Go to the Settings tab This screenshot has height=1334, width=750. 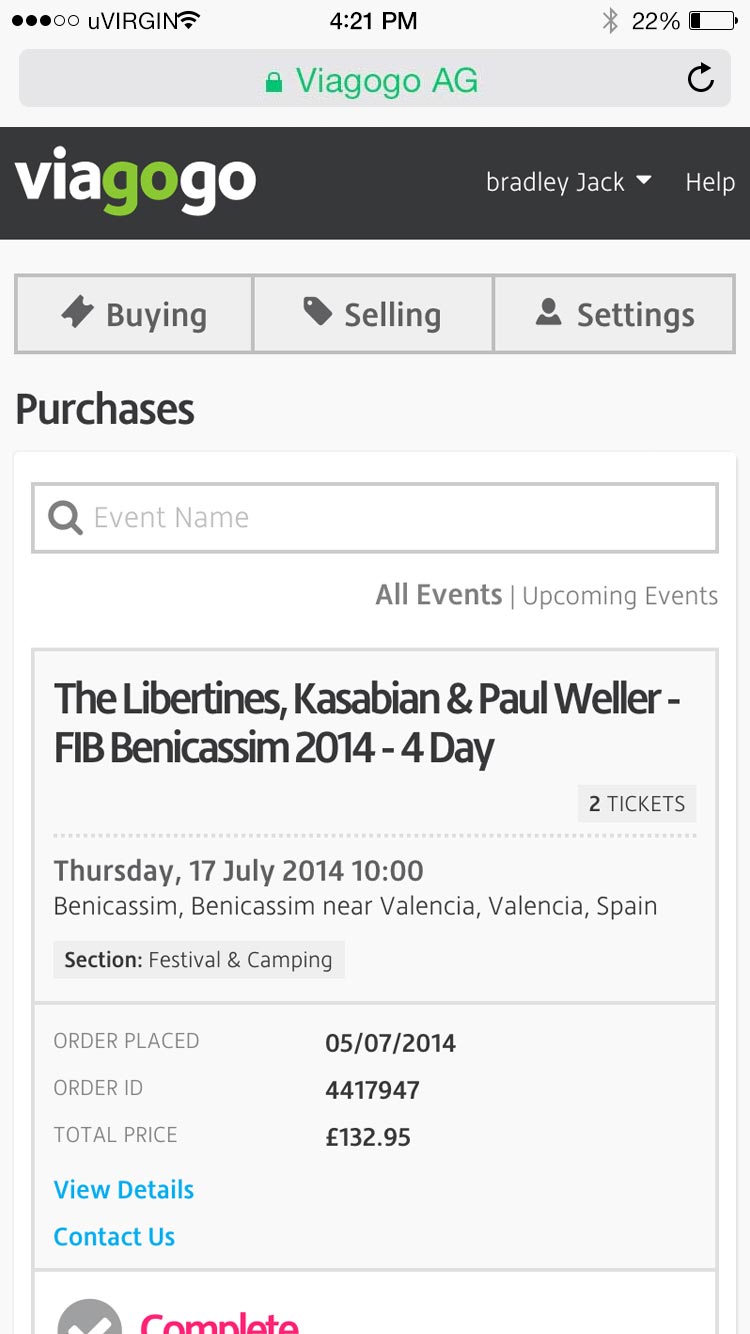(x=614, y=315)
